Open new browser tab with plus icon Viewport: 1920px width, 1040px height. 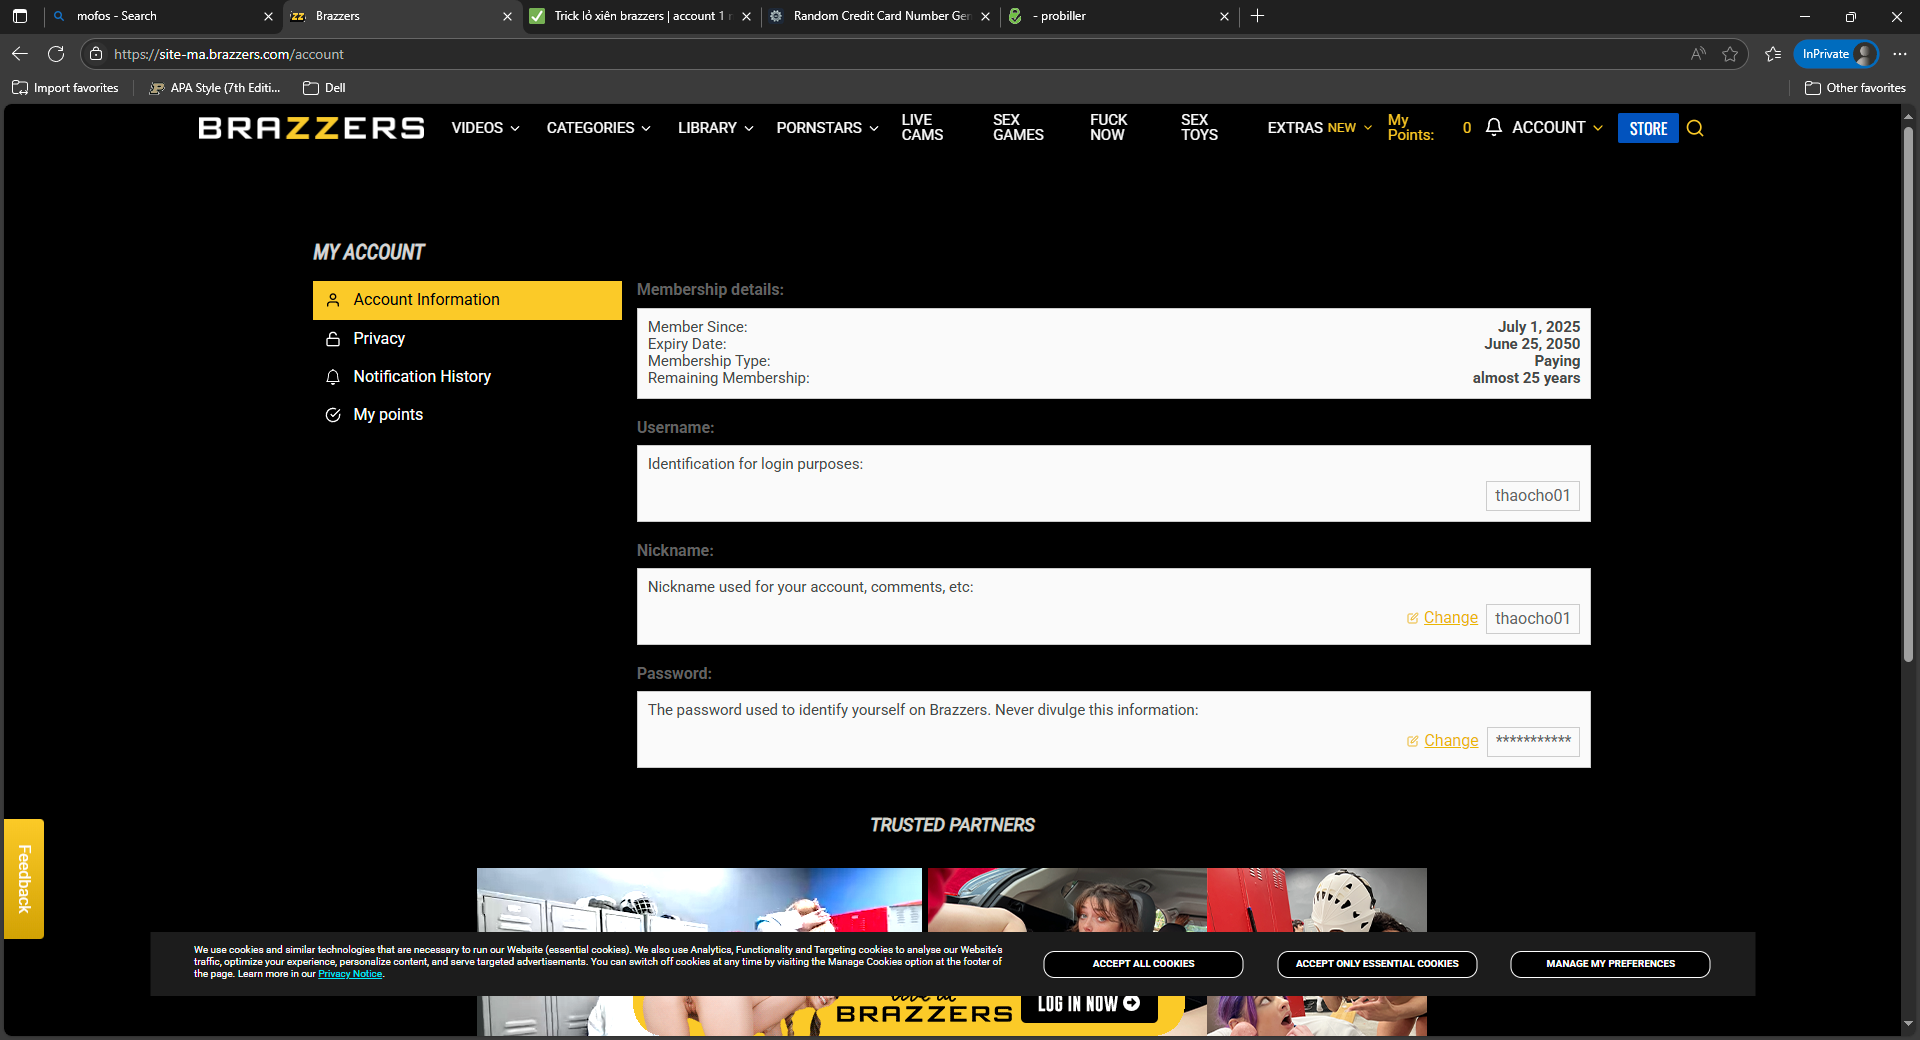[x=1257, y=16]
